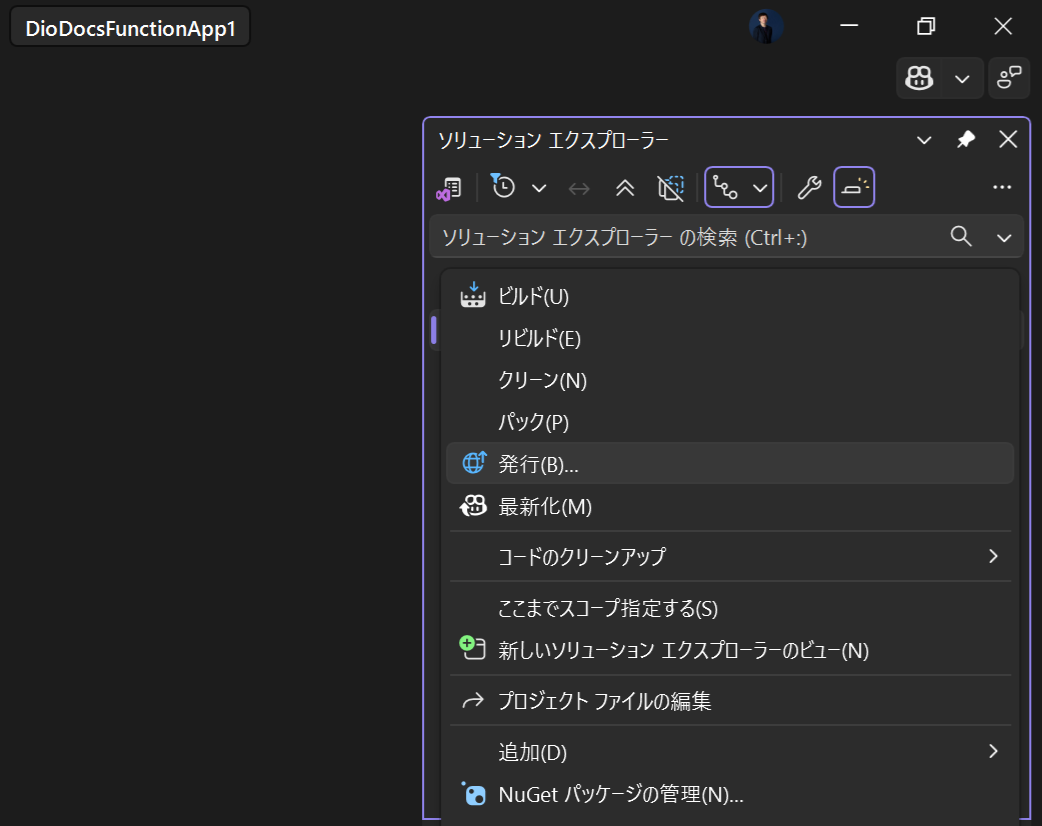The width and height of the screenshot is (1042, 826).
Task: Open Solution Explorer window position dropdown
Action: click(924, 140)
